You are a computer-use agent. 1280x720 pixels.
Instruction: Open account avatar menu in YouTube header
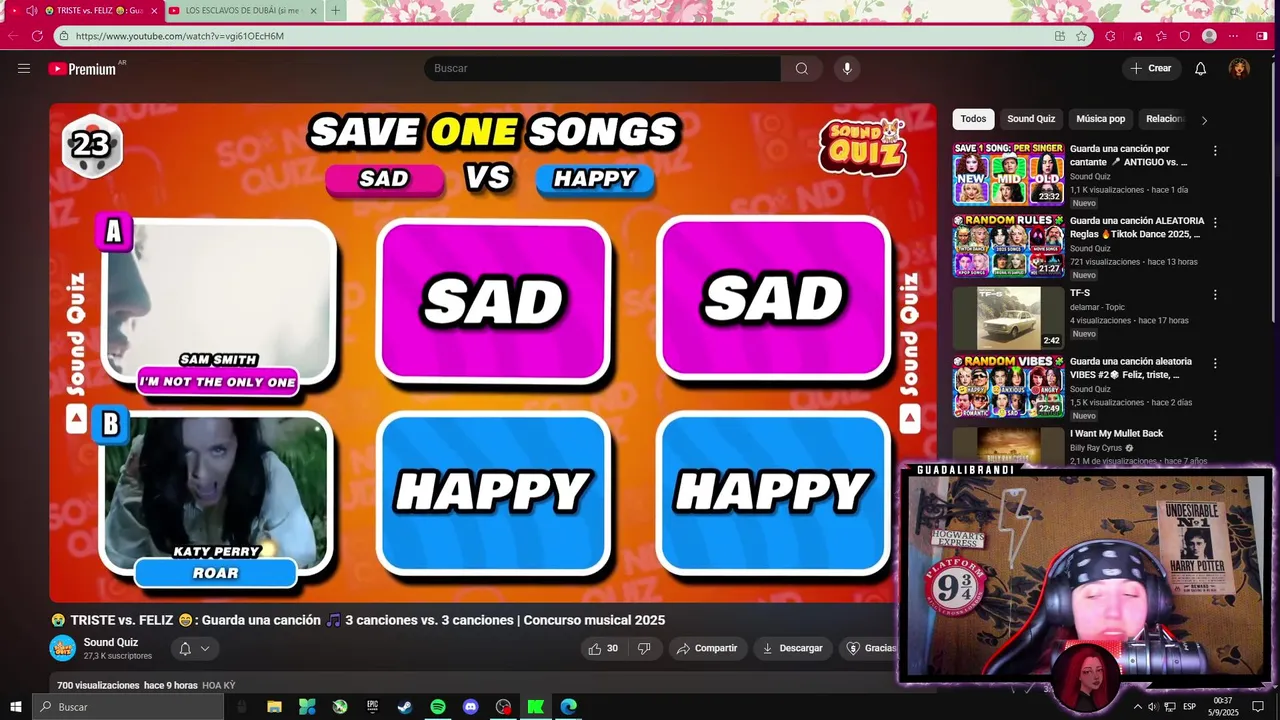coord(1239,68)
